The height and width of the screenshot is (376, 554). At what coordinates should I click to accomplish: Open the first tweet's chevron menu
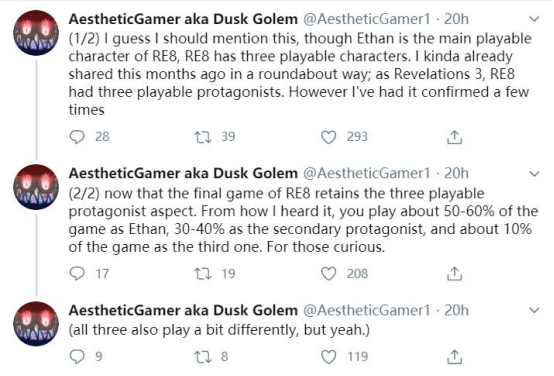click(535, 19)
